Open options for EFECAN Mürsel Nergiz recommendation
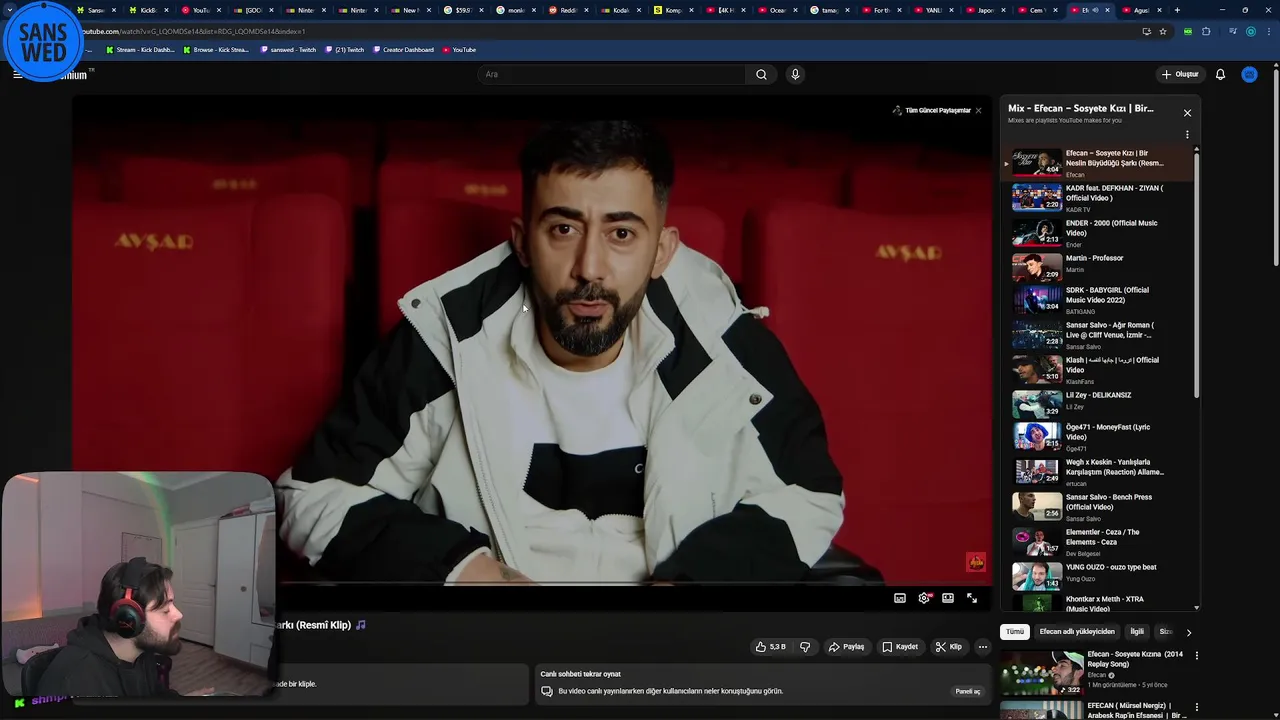This screenshot has width=1280, height=720. point(1196,706)
